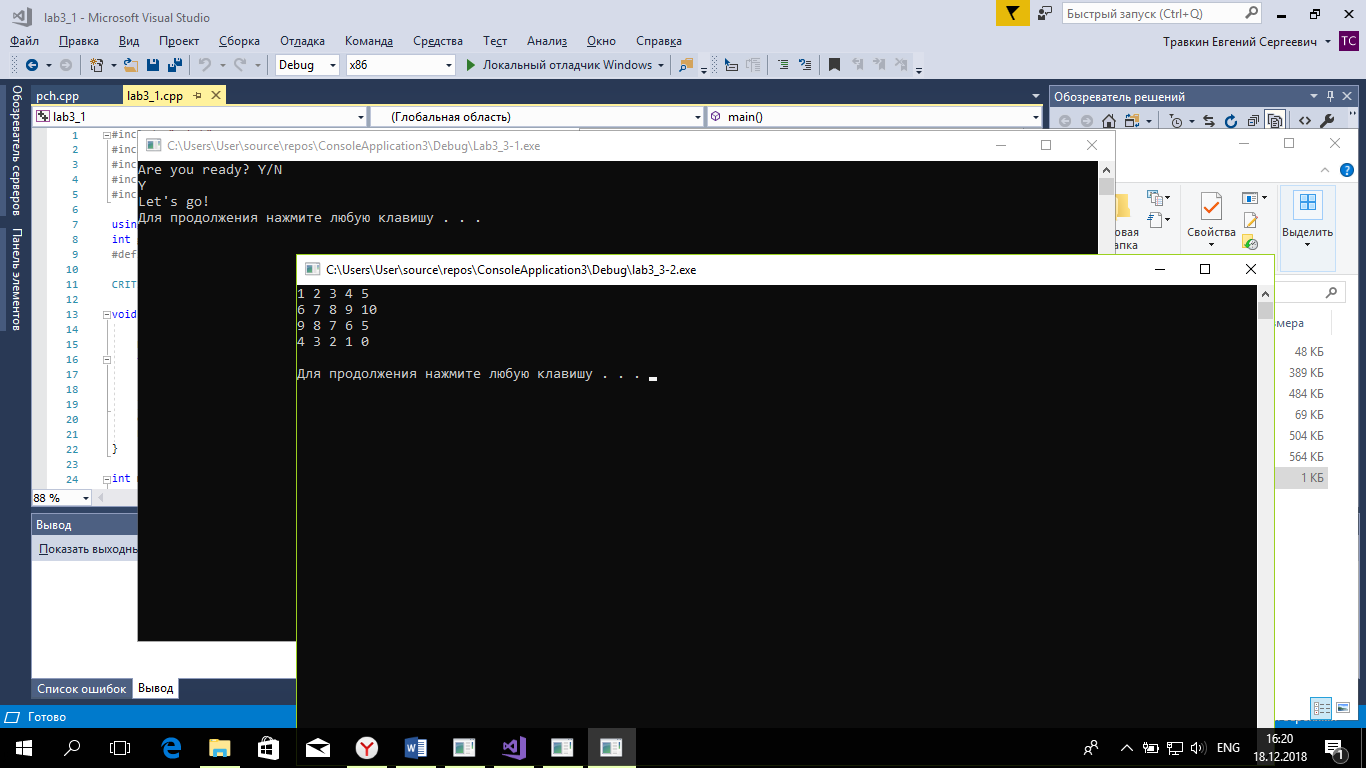Click Select grid icon in File Explorer
This screenshot has width=1366, height=768.
click(1307, 205)
